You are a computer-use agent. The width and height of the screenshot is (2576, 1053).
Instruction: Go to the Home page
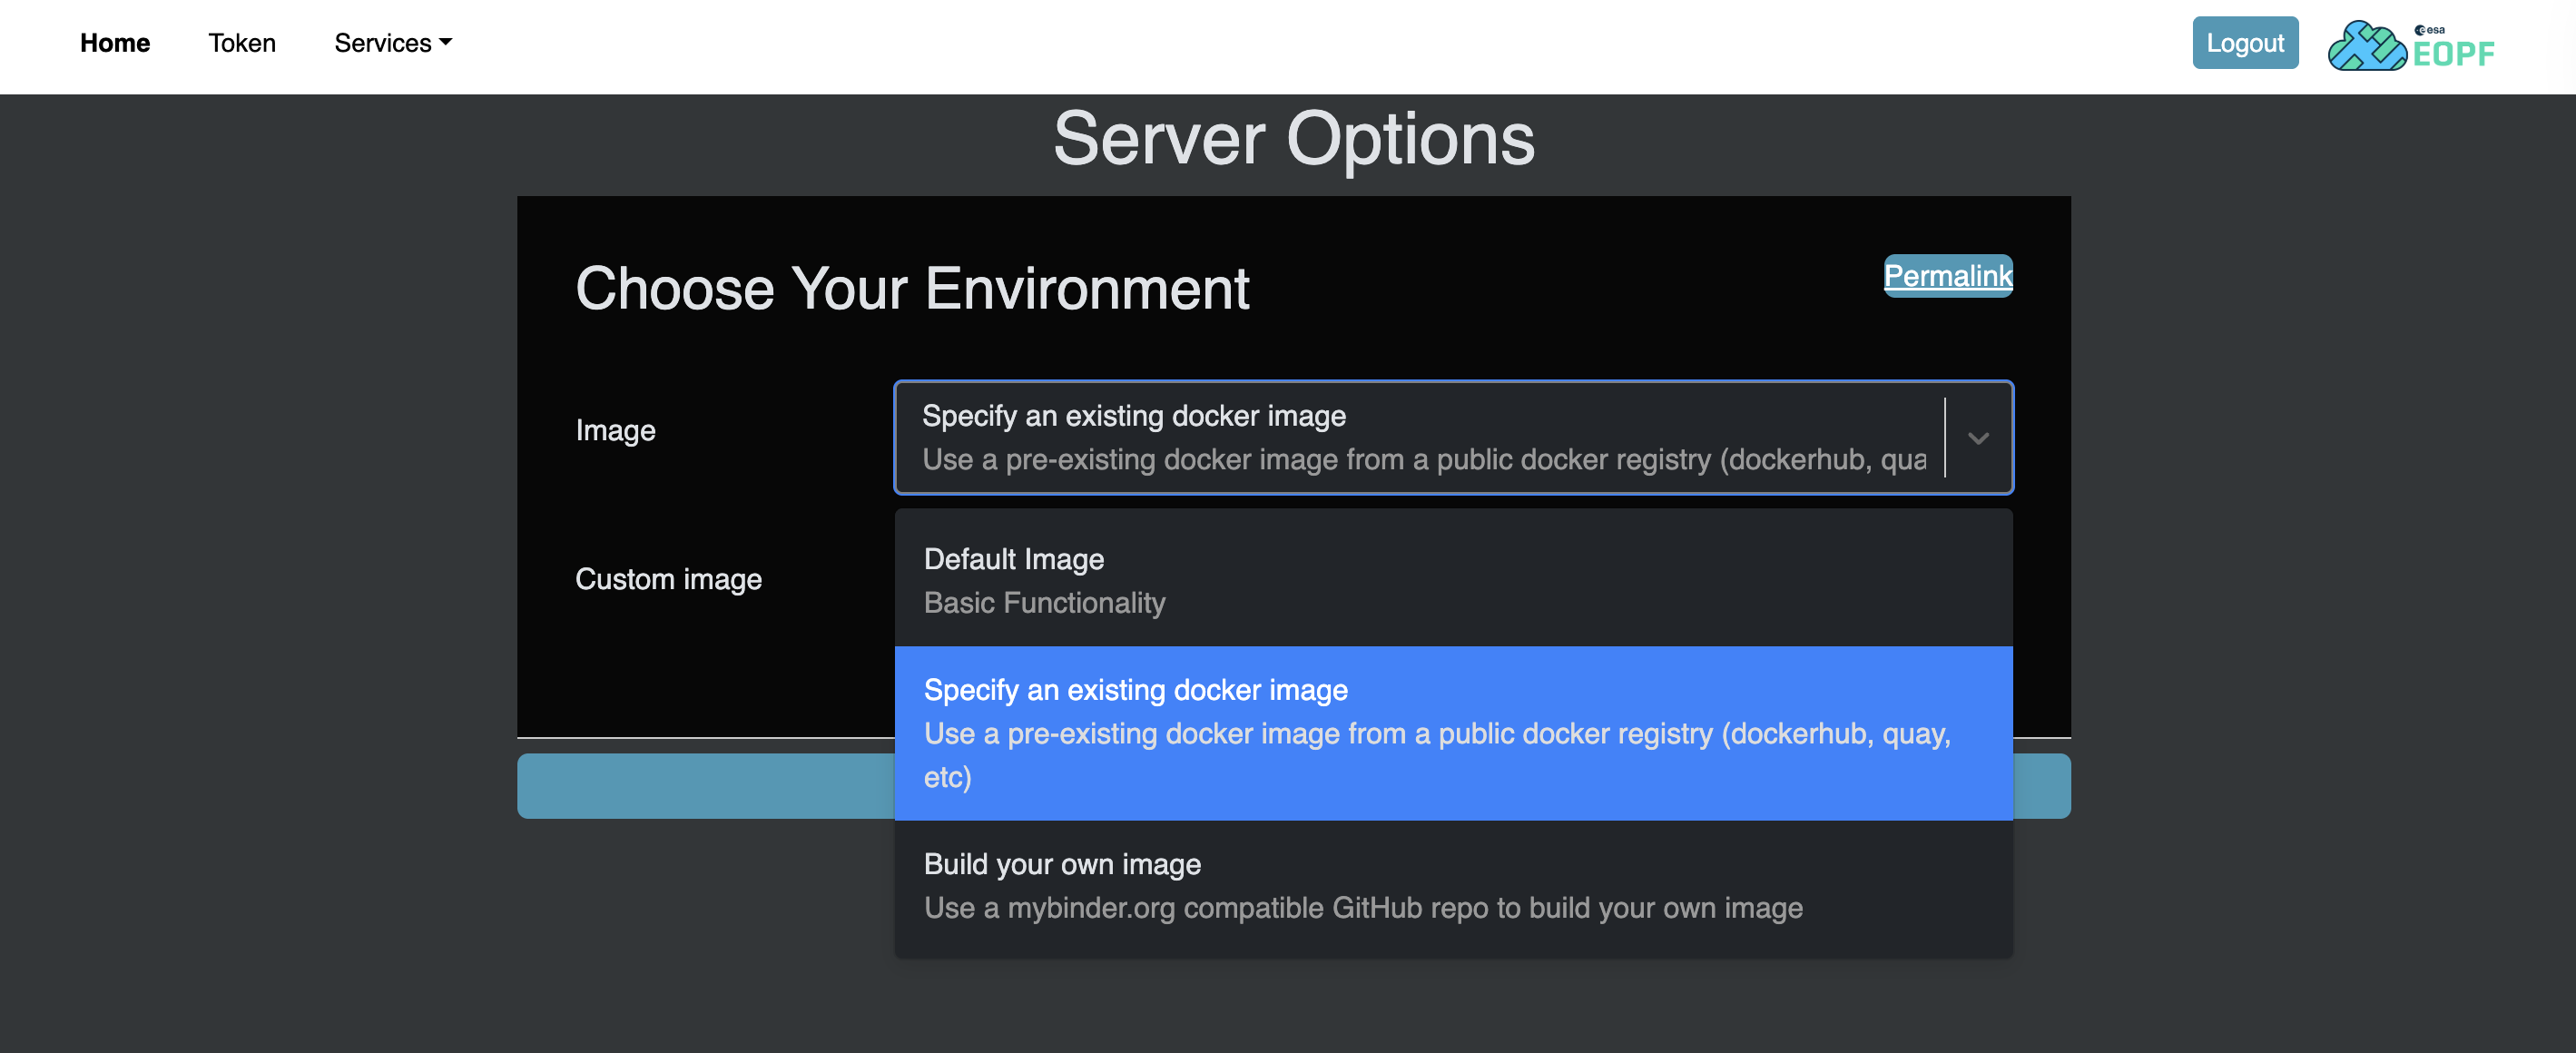coord(115,43)
